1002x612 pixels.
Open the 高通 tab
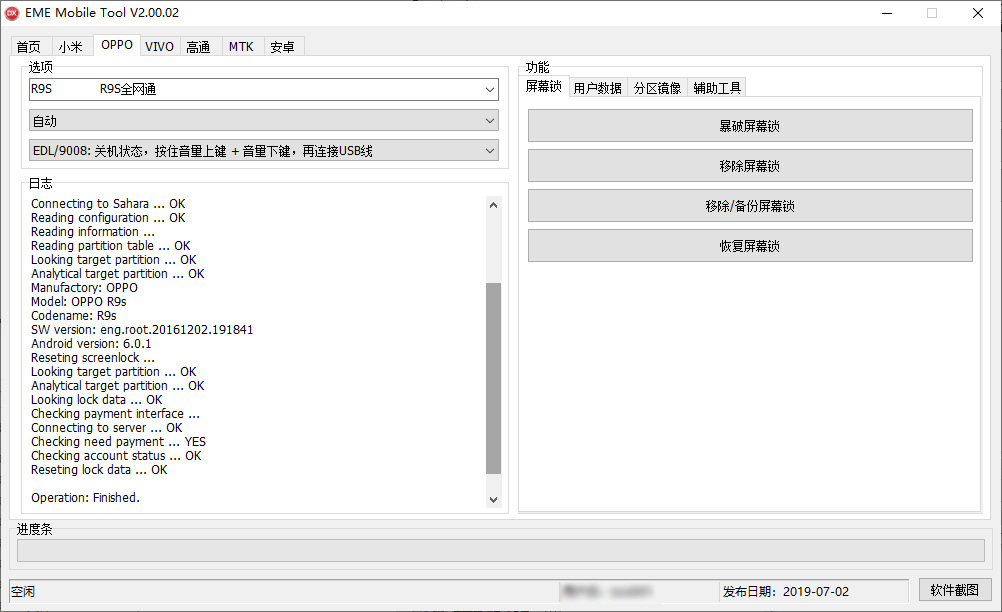(199, 47)
